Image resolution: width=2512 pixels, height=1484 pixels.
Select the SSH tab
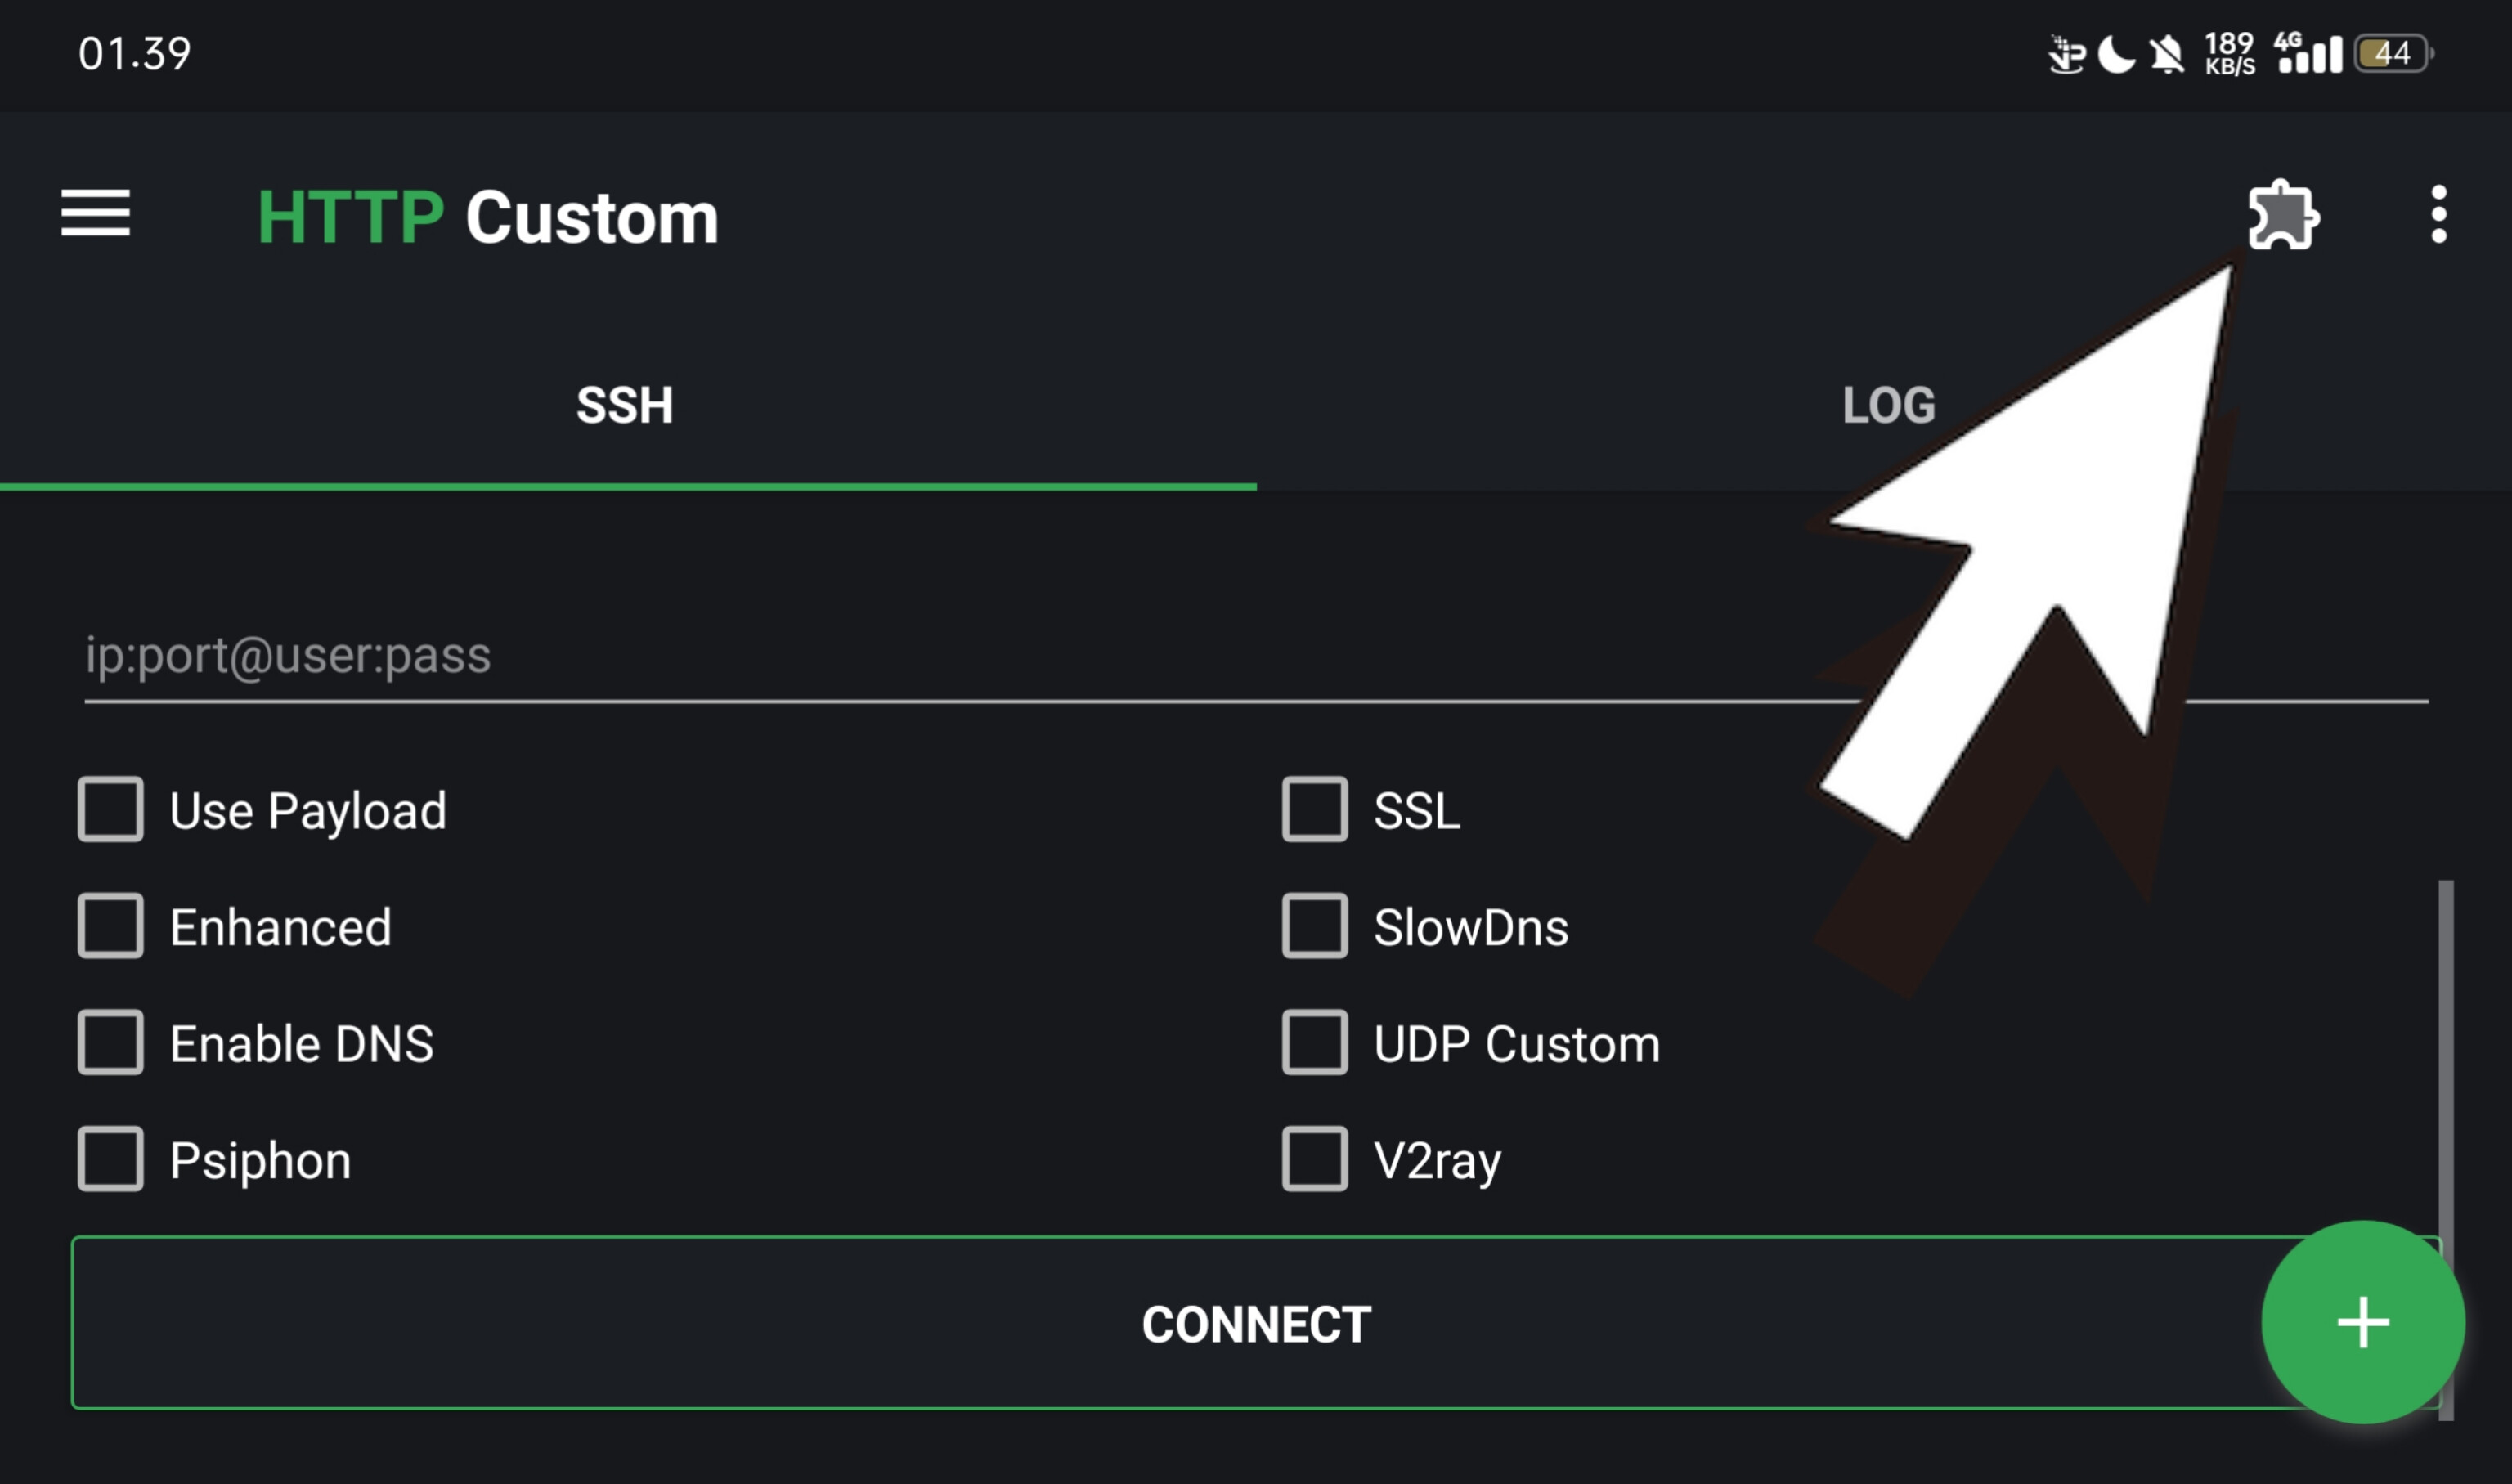pos(625,405)
